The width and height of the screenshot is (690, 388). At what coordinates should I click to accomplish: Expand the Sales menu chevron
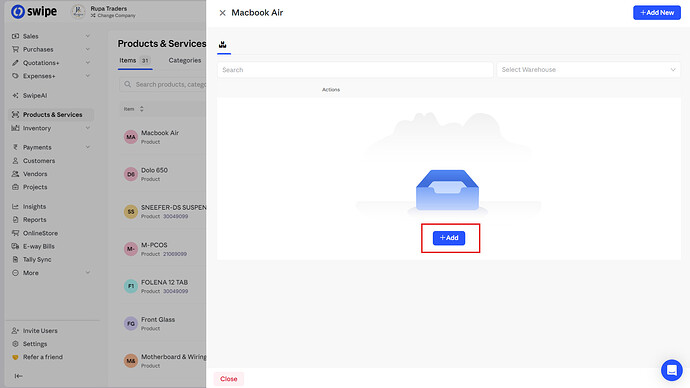point(88,36)
